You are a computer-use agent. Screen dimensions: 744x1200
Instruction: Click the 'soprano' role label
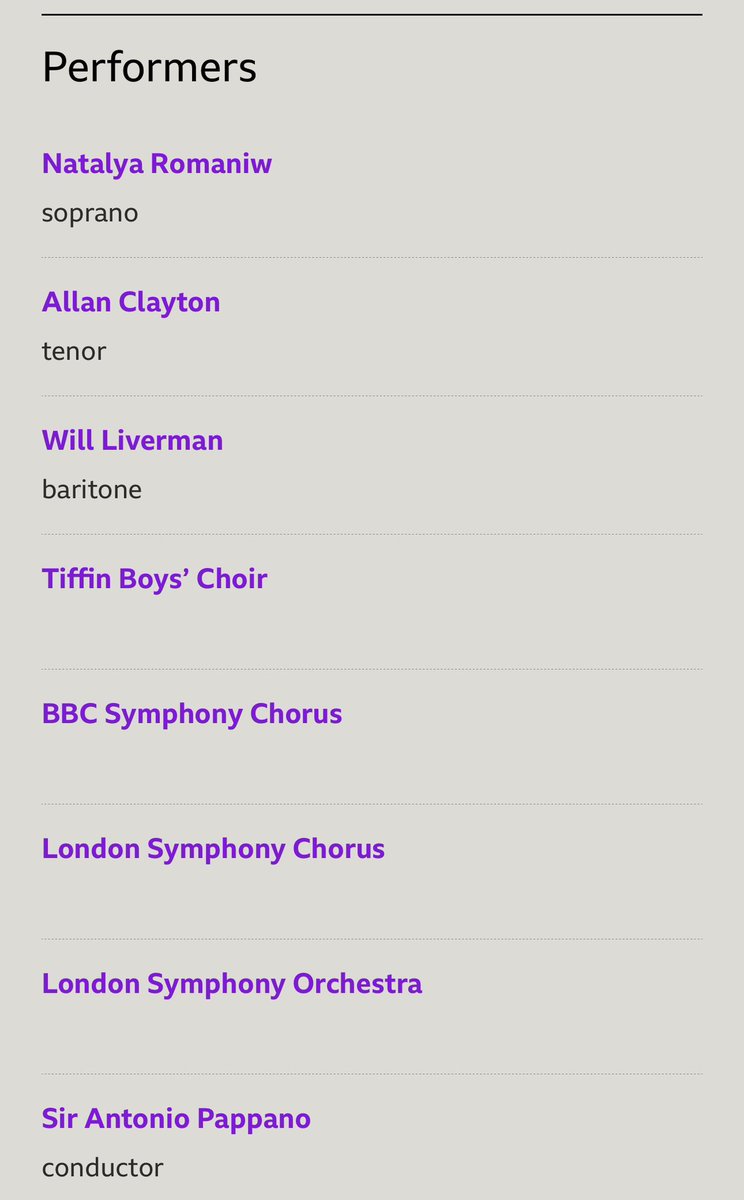coord(90,213)
